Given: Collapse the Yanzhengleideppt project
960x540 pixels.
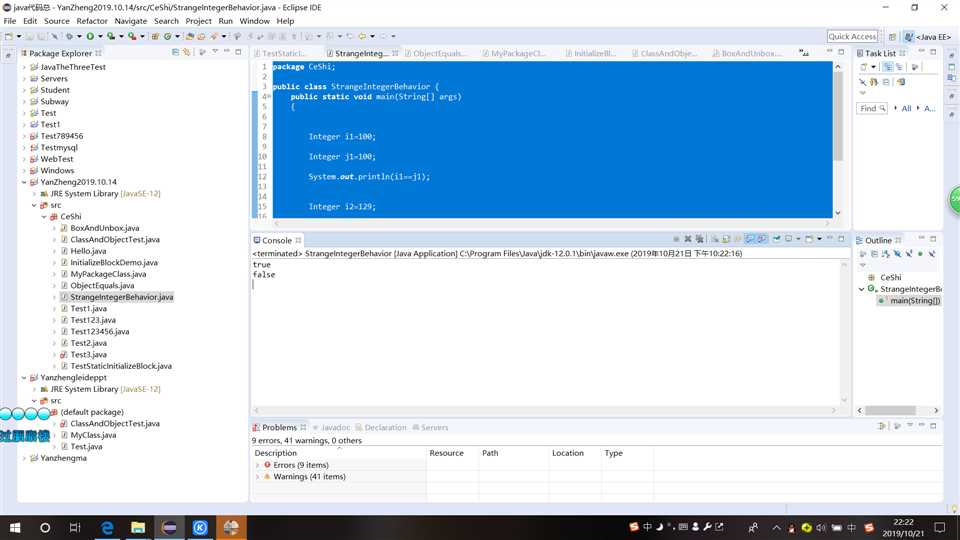Looking at the screenshot, I should pyautogui.click(x=24, y=378).
